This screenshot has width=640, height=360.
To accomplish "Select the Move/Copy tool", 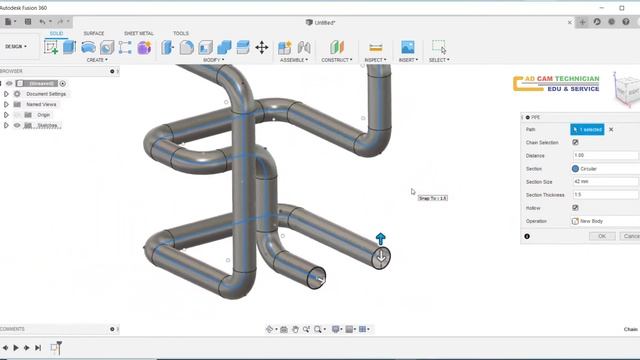I will (x=262, y=47).
